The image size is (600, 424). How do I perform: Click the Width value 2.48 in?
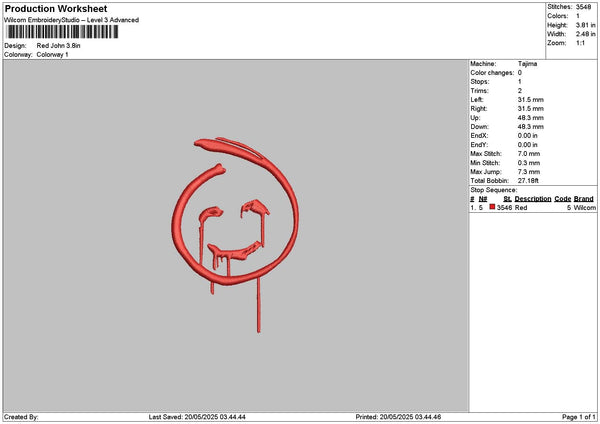click(585, 34)
